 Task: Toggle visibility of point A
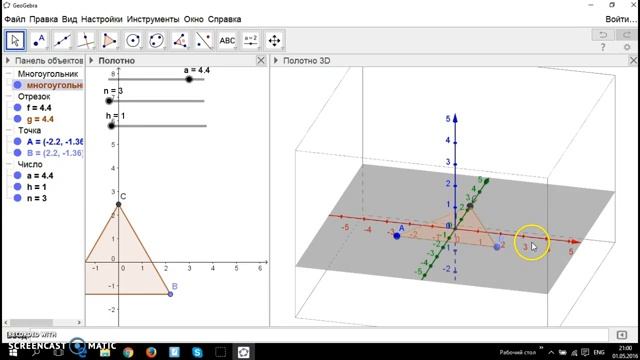click(17, 142)
